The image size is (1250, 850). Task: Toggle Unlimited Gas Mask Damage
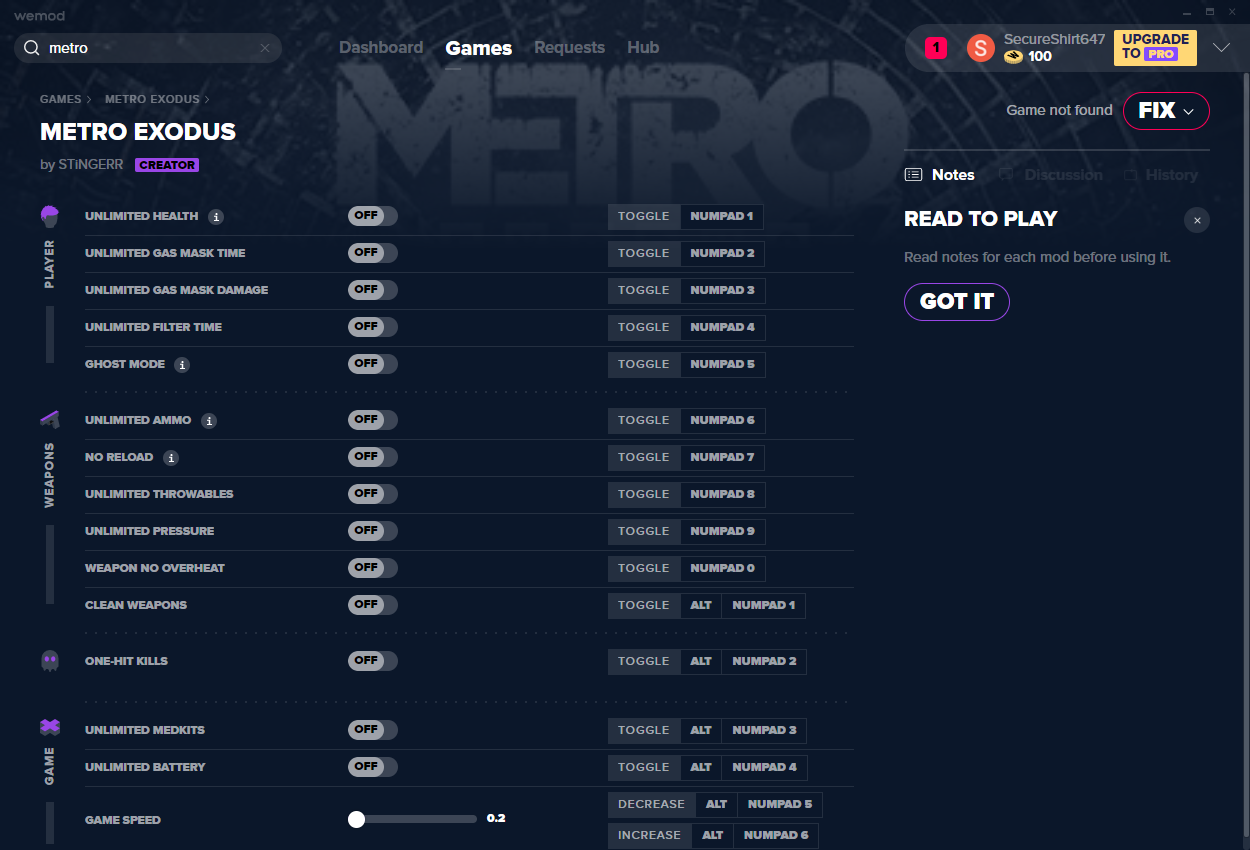click(x=373, y=290)
